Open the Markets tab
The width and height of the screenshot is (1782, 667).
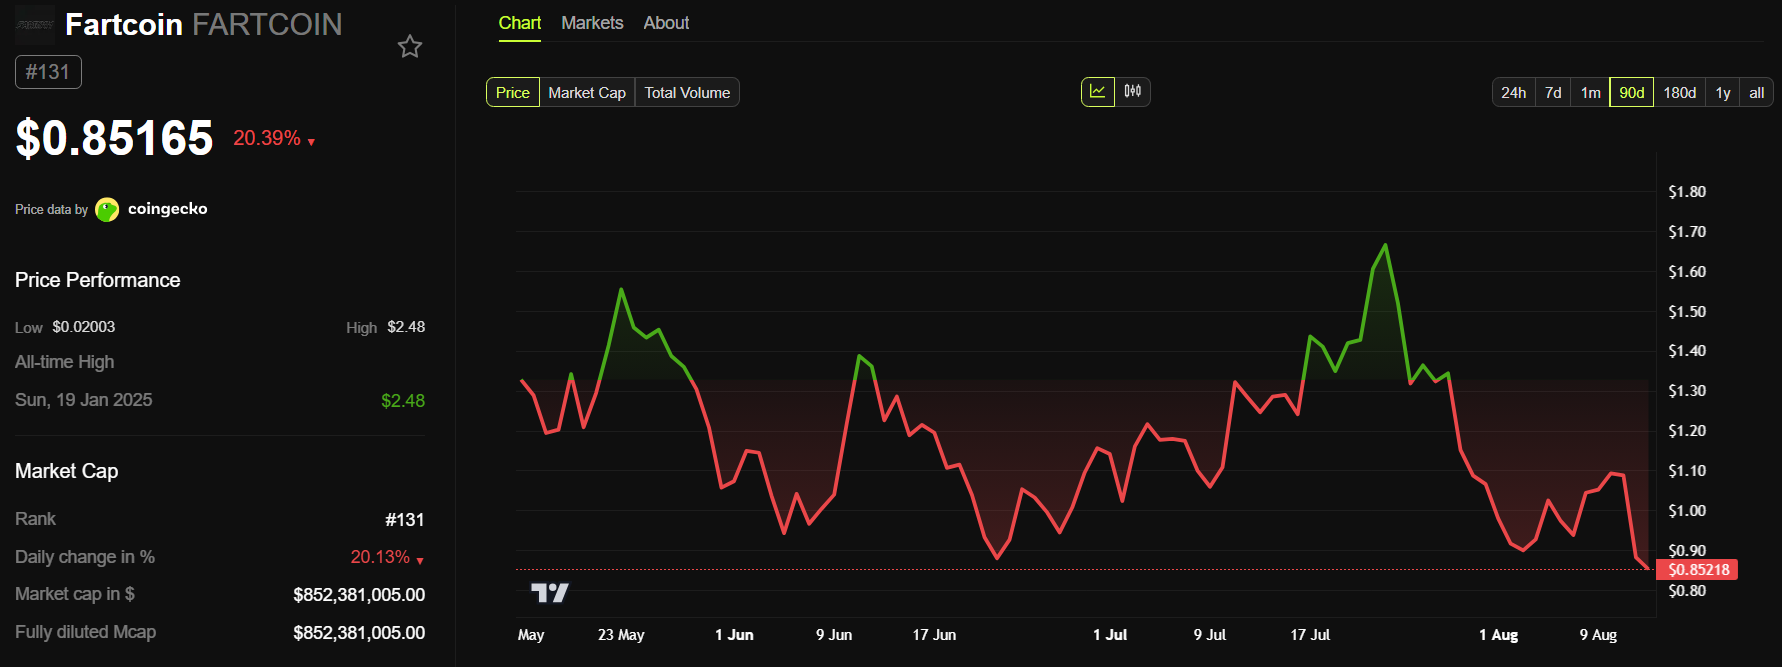pyautogui.click(x=592, y=23)
